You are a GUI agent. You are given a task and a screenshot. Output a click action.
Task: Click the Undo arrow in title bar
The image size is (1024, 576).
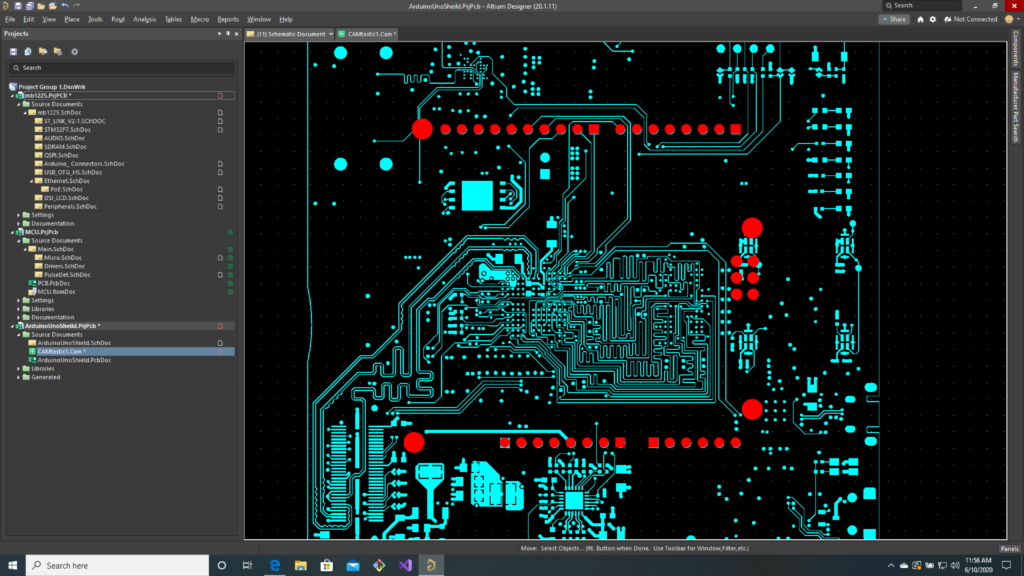65,6
